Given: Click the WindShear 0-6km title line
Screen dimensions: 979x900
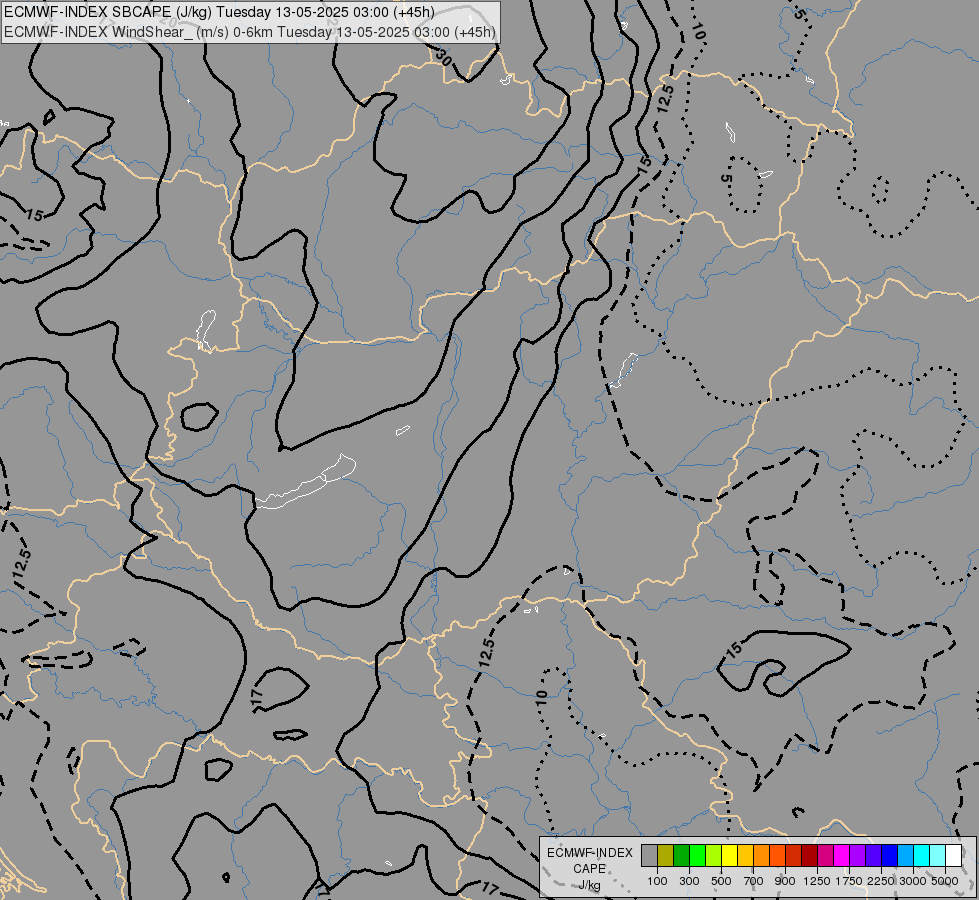Looking at the screenshot, I should [250, 32].
